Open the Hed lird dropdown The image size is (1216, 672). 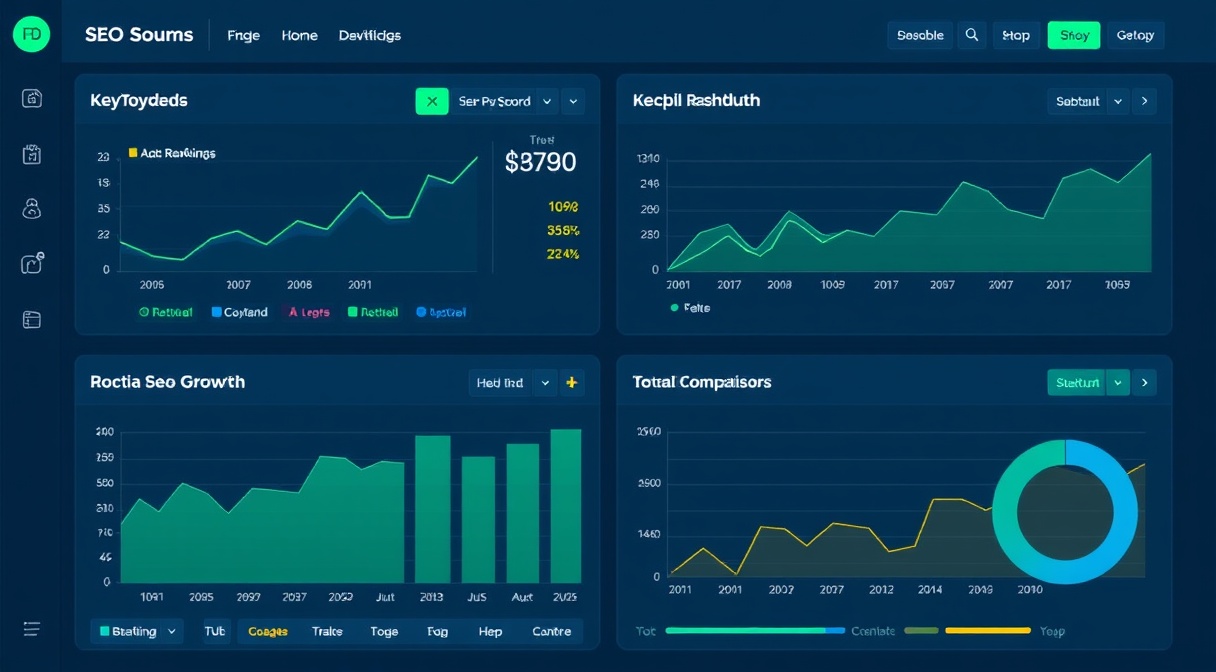click(500, 382)
